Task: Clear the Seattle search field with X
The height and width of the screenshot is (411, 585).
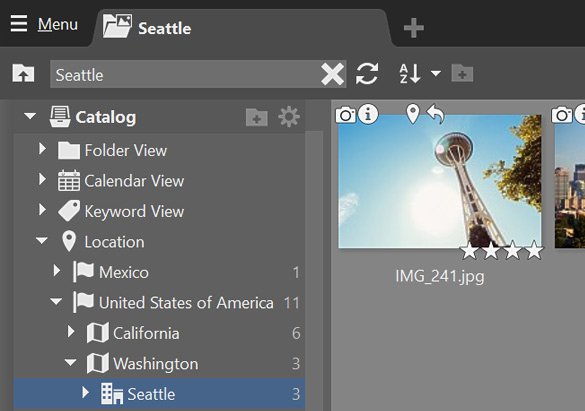Action: pos(332,74)
